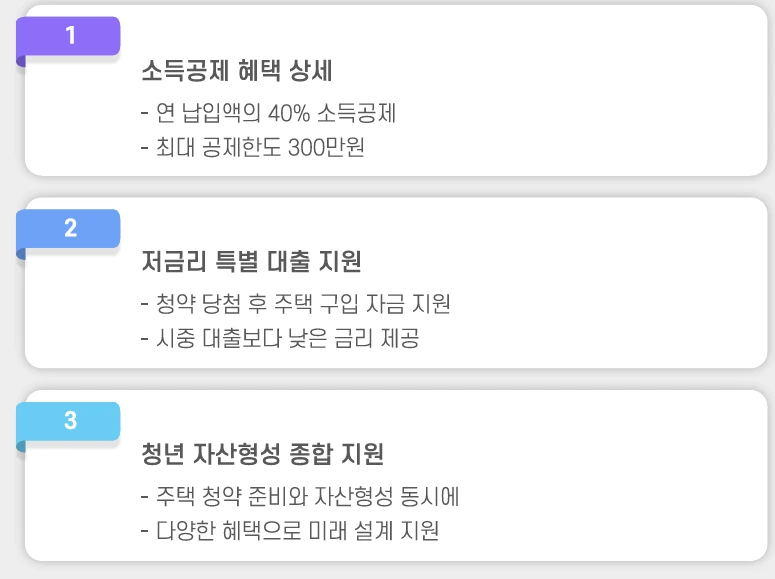Click the purple number 1 ribbon badge

pyautogui.click(x=68, y=36)
